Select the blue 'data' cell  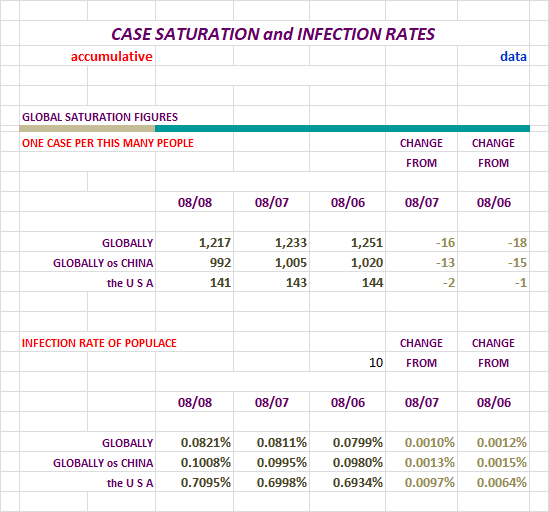tap(513, 56)
